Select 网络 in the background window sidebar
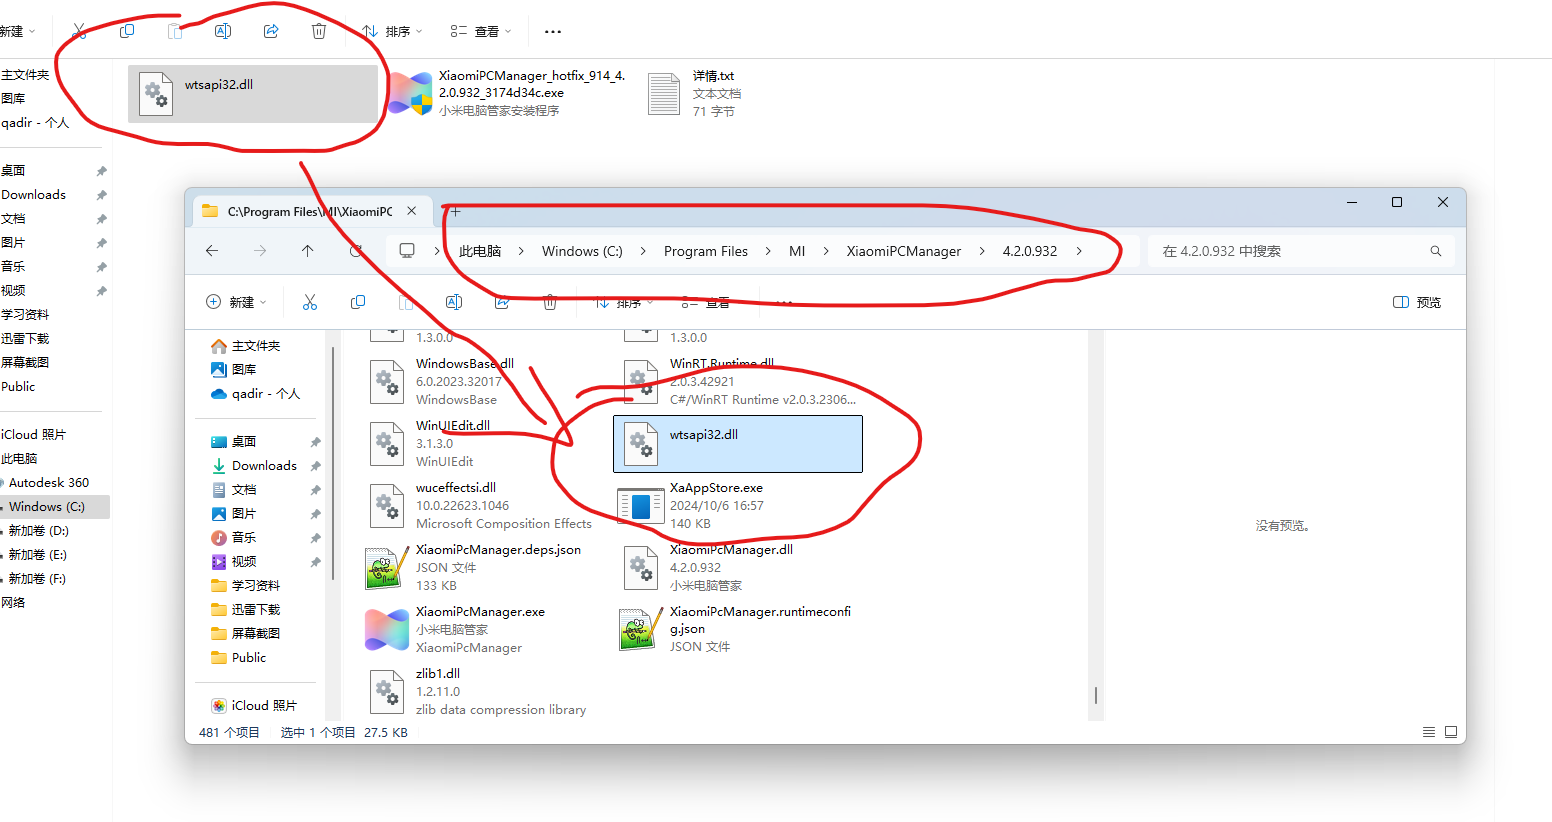The image size is (1552, 822). tap(13, 603)
